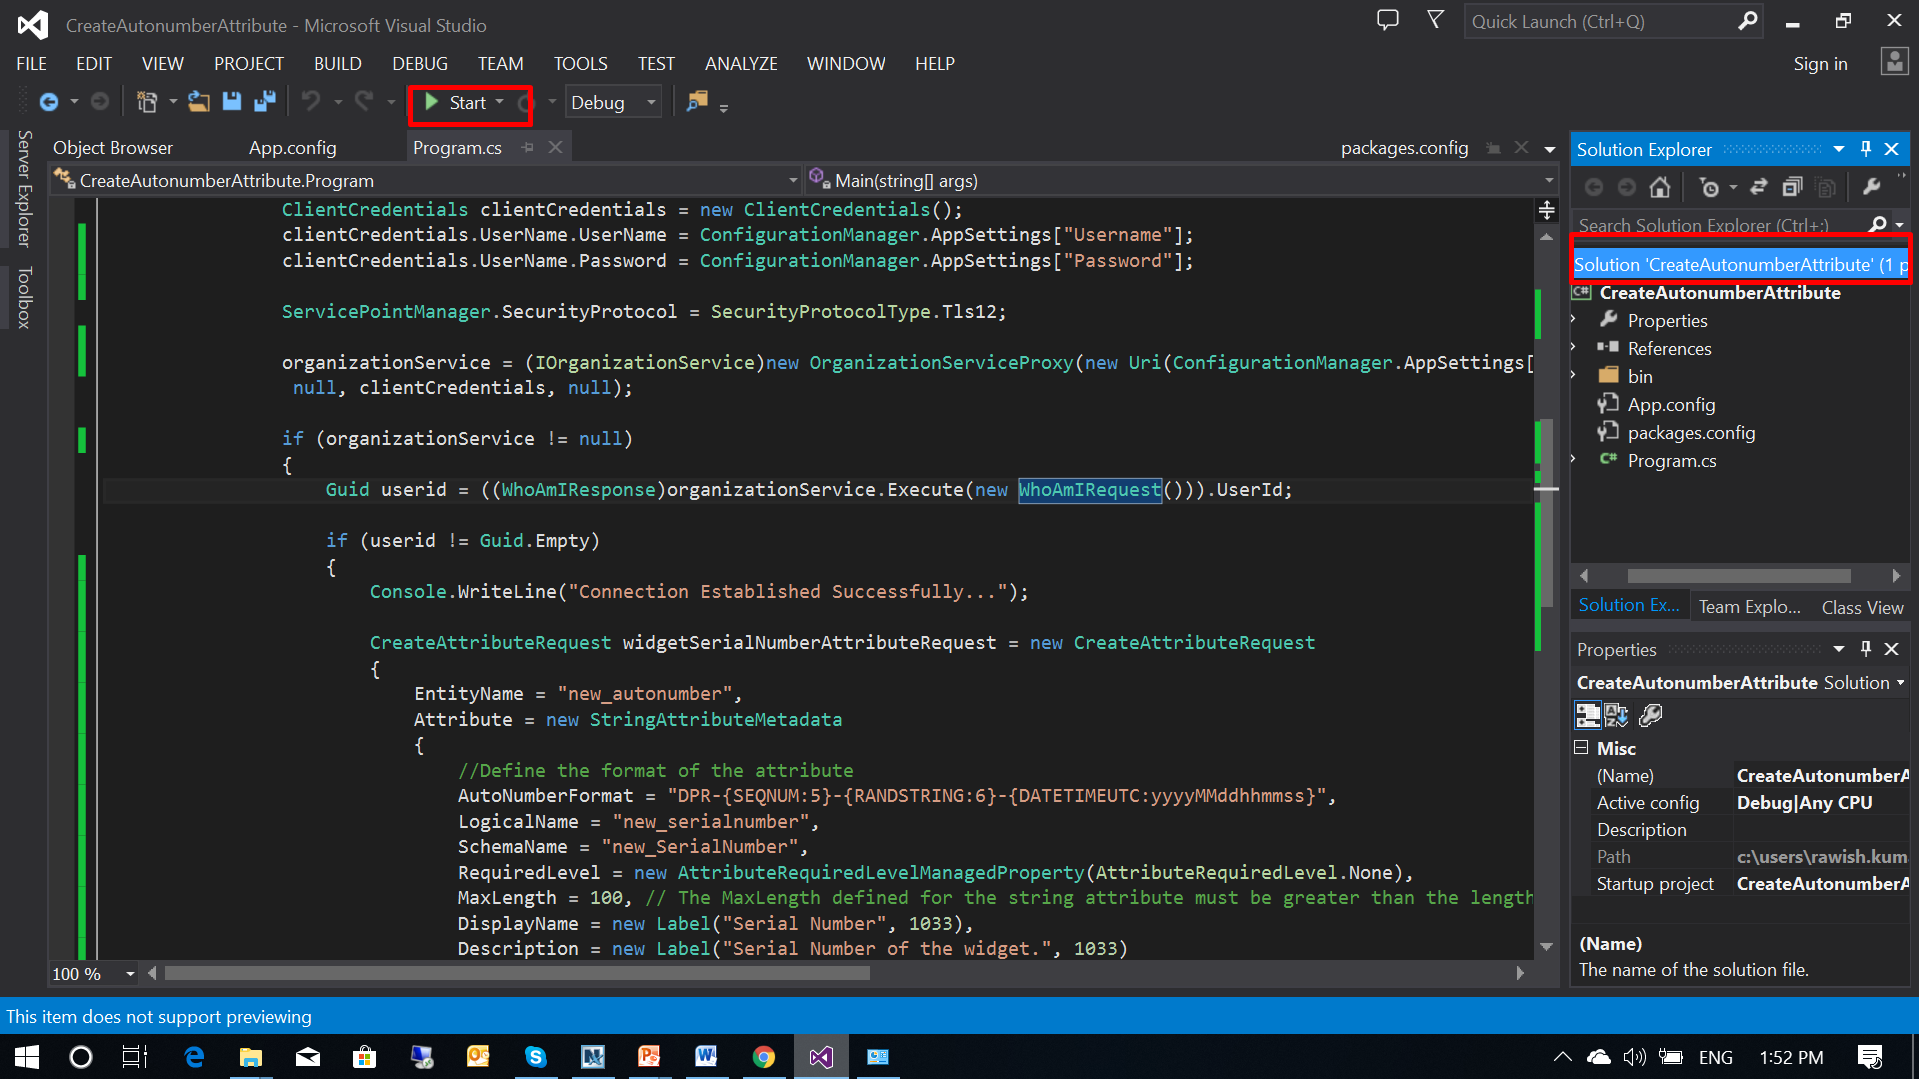The image size is (1919, 1079).
Task: Click Collapse All in Solution Explorer
Action: pyautogui.click(x=1792, y=187)
